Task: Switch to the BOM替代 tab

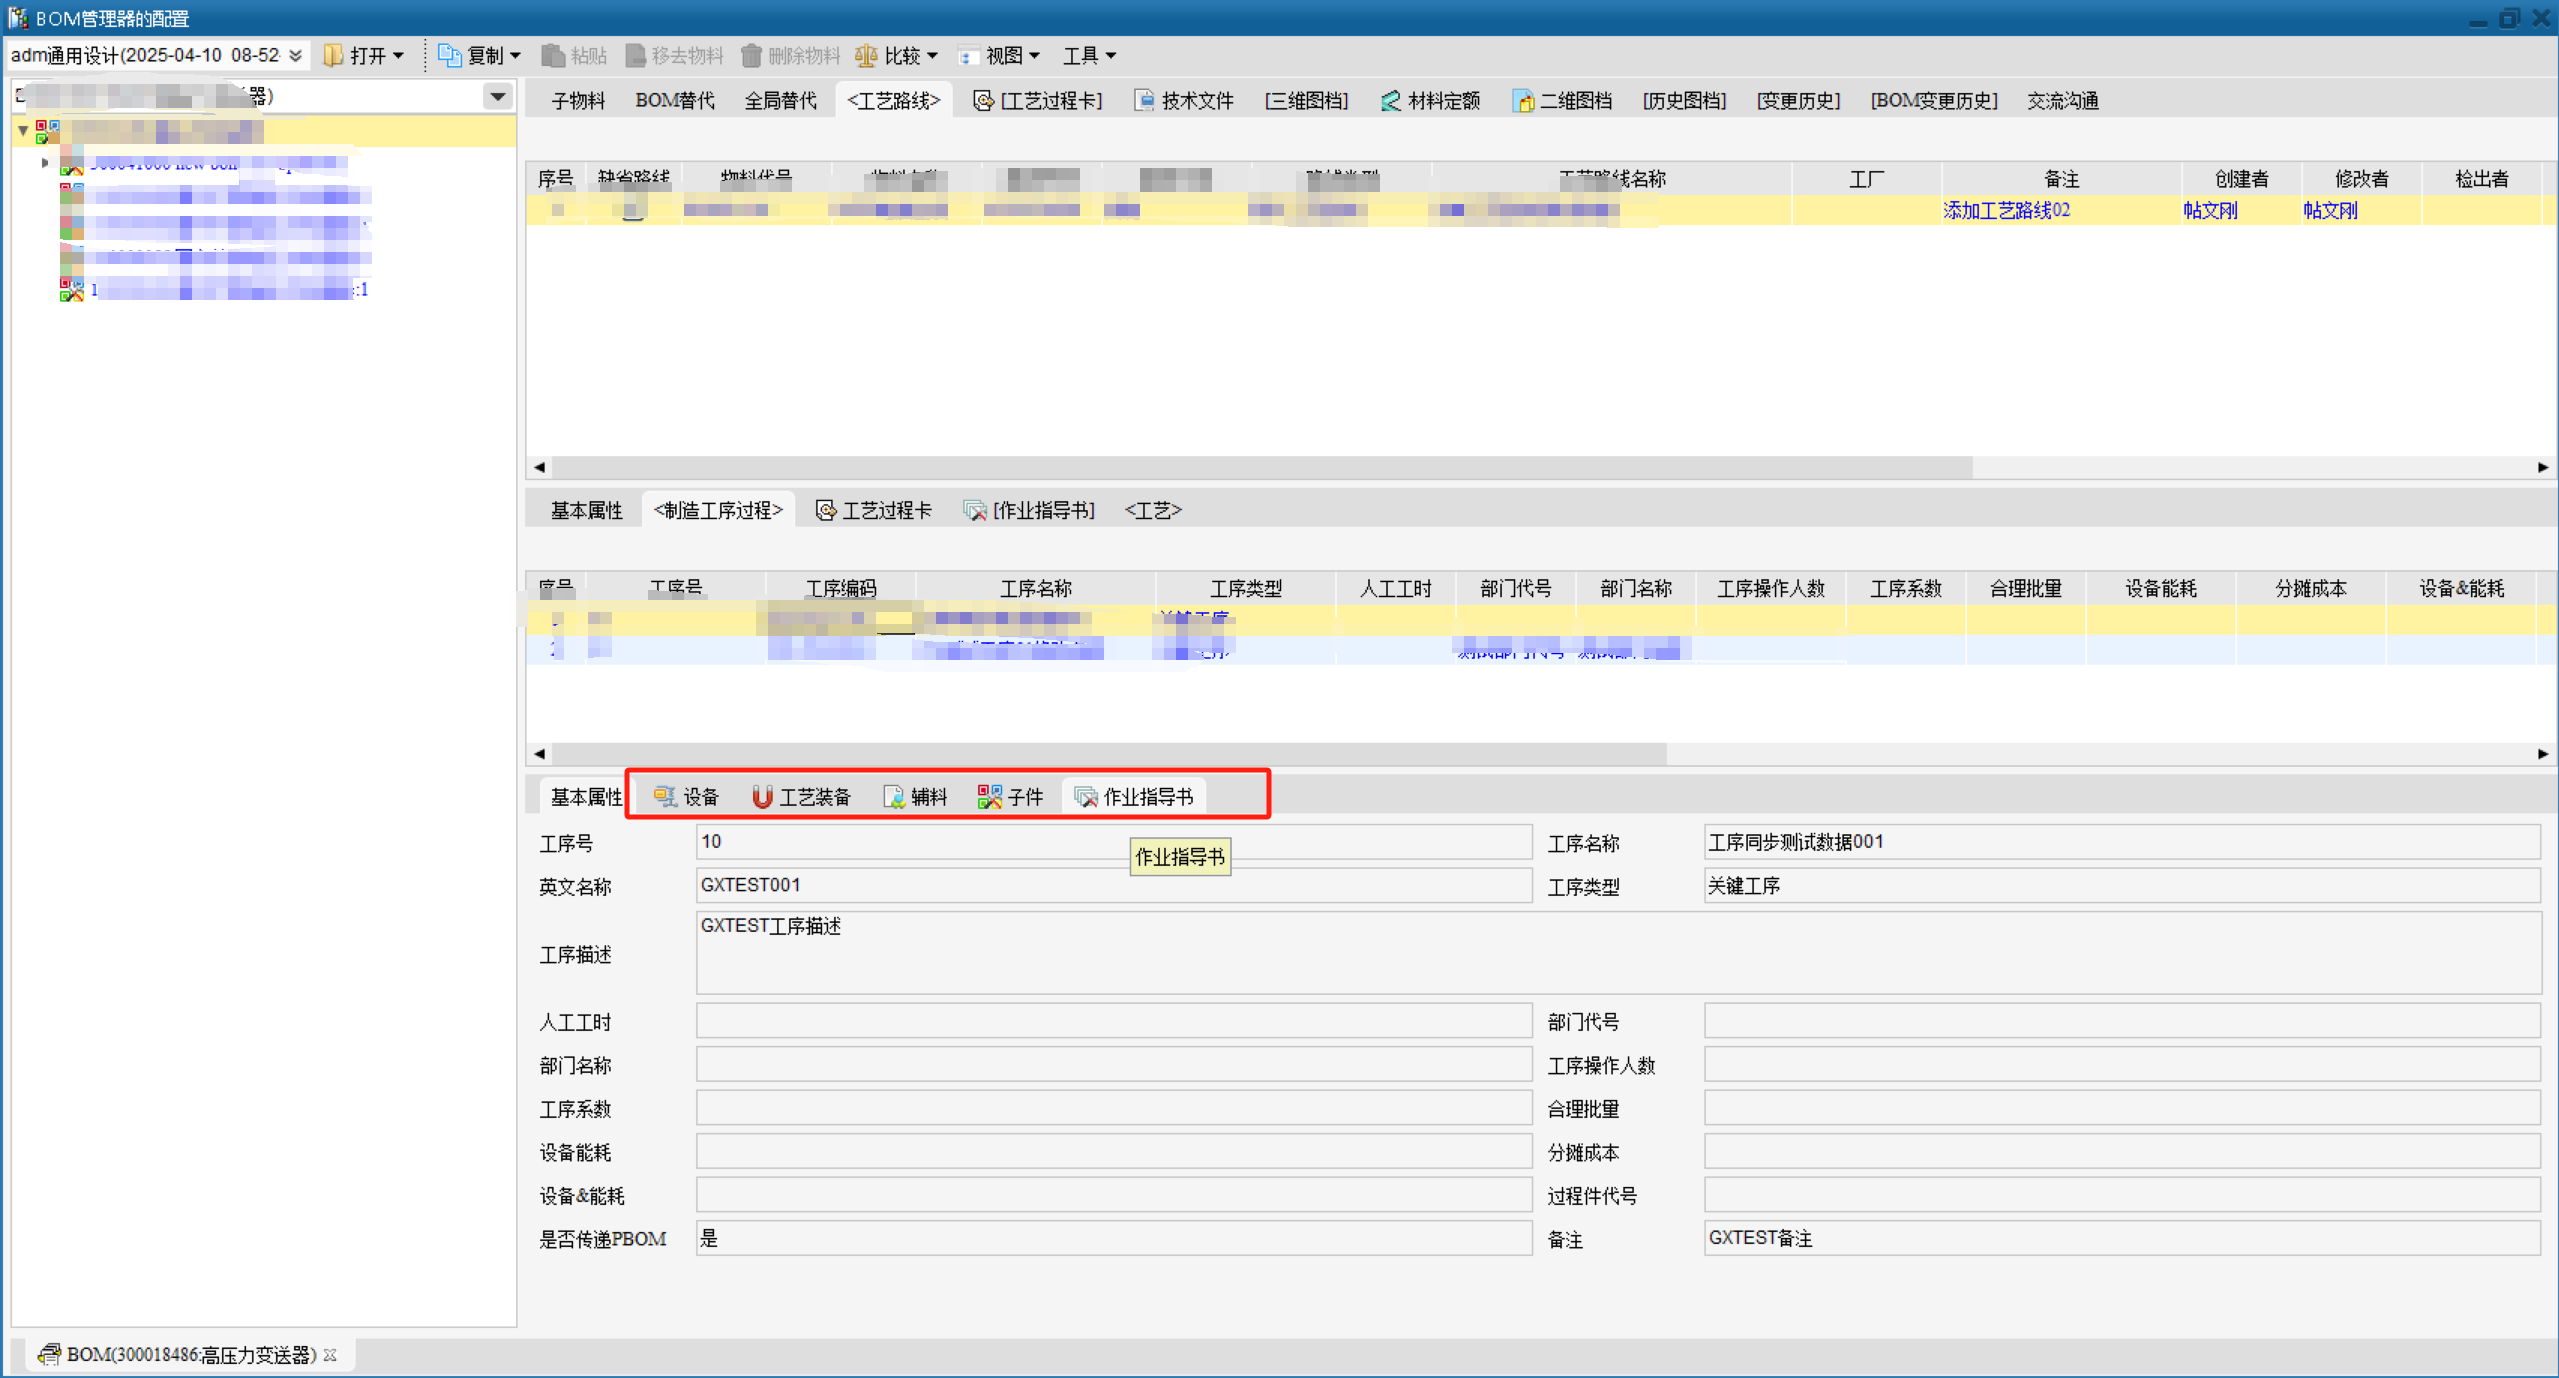Action: (674, 100)
